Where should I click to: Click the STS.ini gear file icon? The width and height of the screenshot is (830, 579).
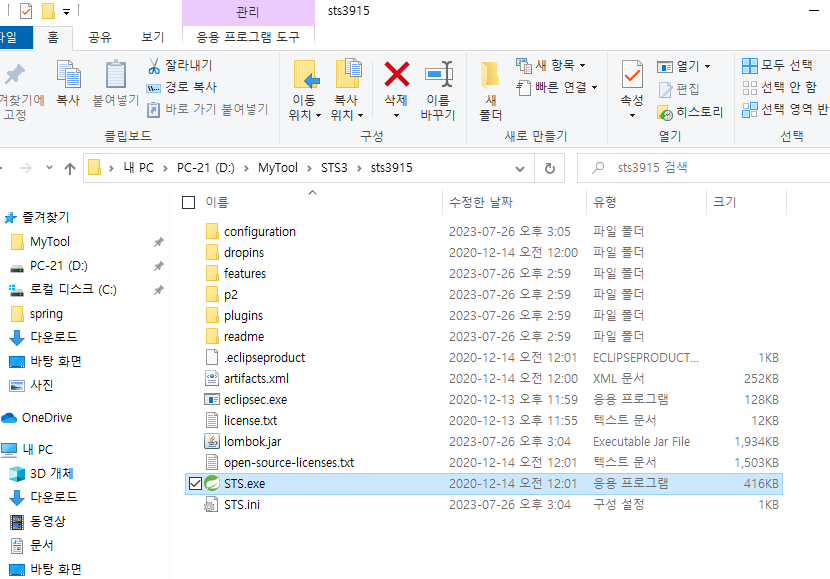(211, 504)
